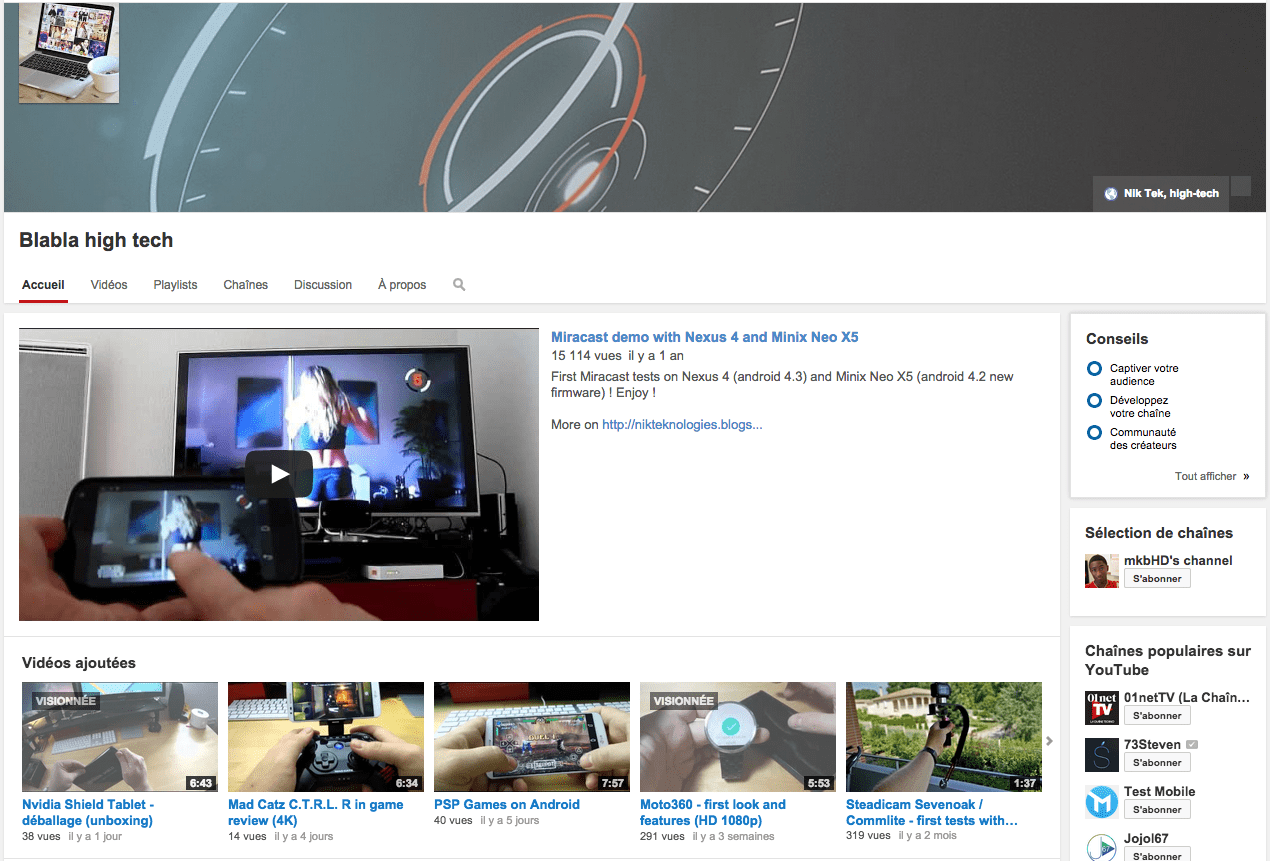This screenshot has height=861, width=1270.
Task: Switch to the Vidéos tab
Action: pos(109,285)
